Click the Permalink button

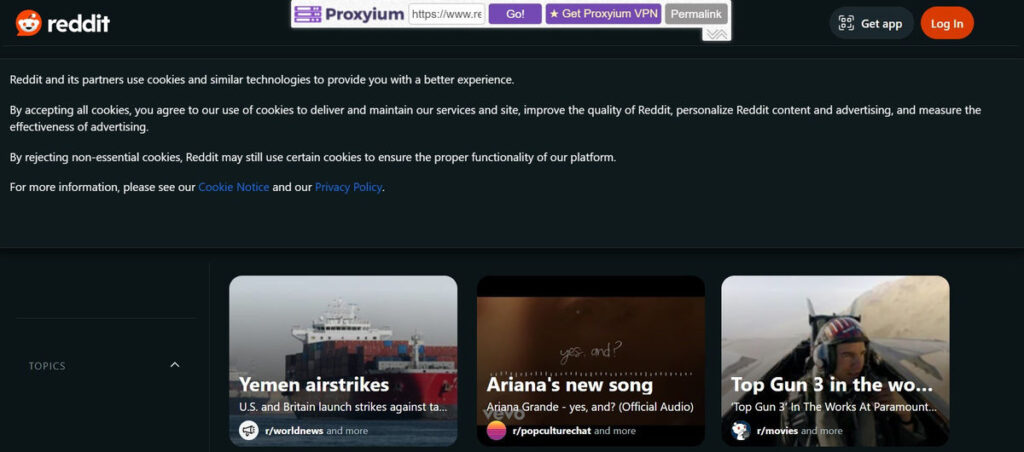click(x=696, y=14)
